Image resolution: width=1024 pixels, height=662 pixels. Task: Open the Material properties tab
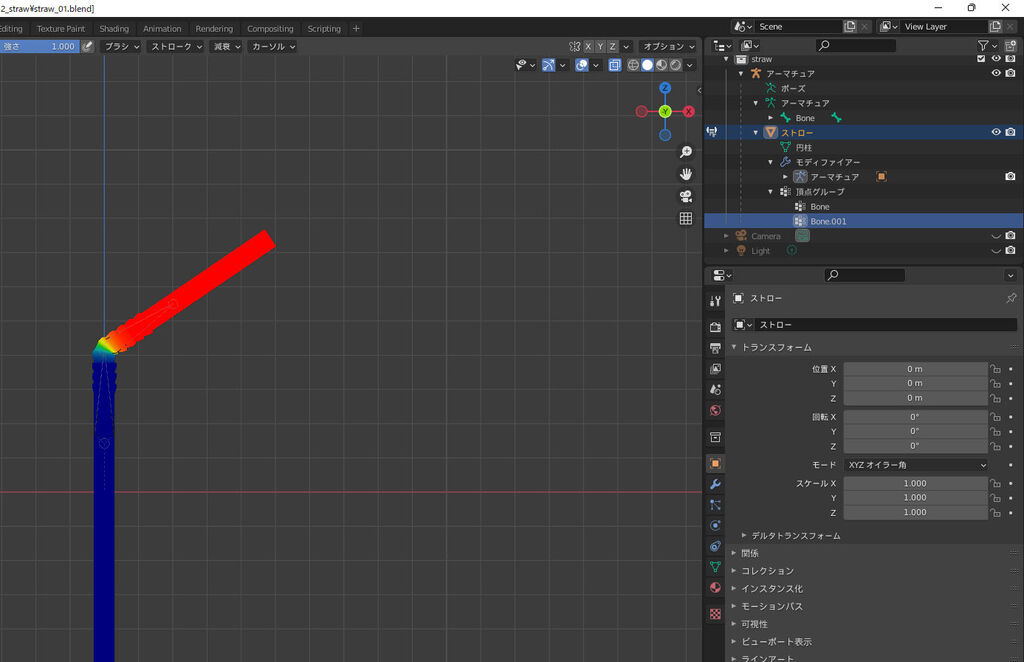point(715,588)
